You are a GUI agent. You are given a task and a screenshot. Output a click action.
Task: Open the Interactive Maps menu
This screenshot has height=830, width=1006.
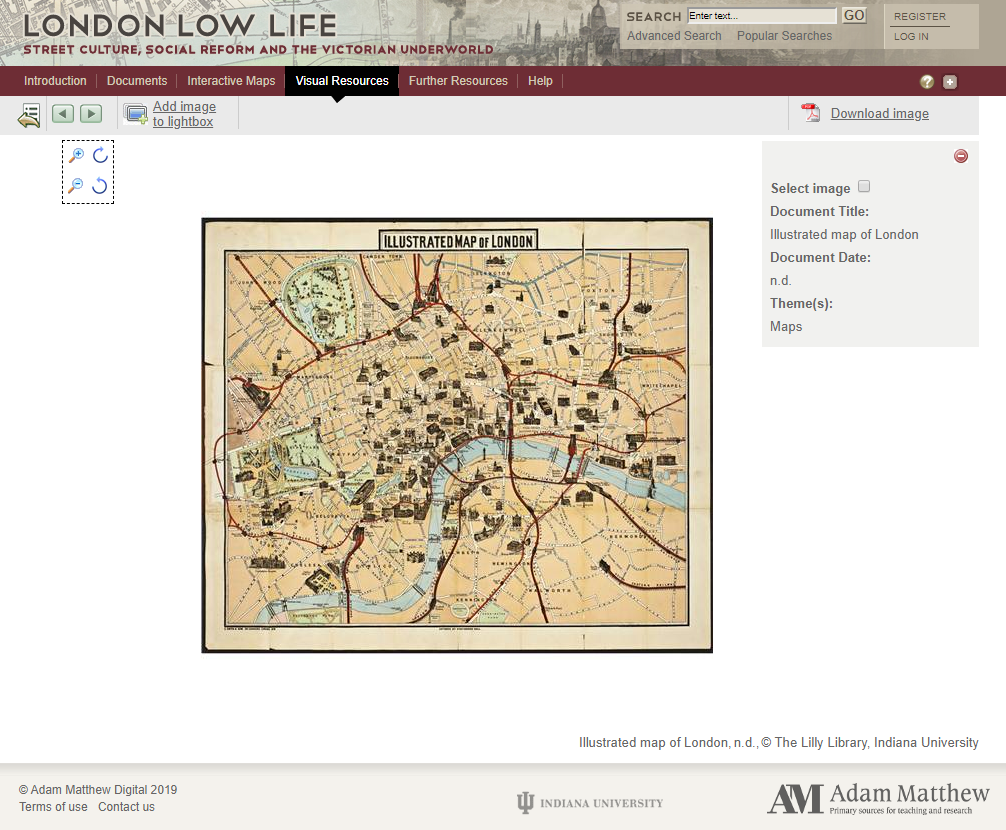(x=231, y=81)
